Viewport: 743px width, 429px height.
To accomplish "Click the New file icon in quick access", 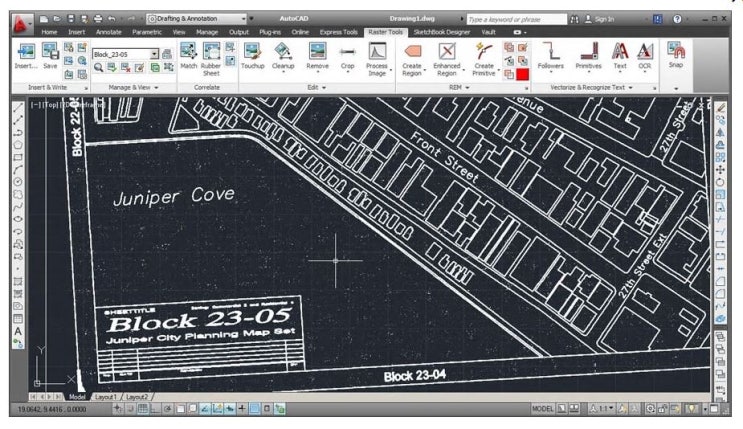I will [x=44, y=19].
